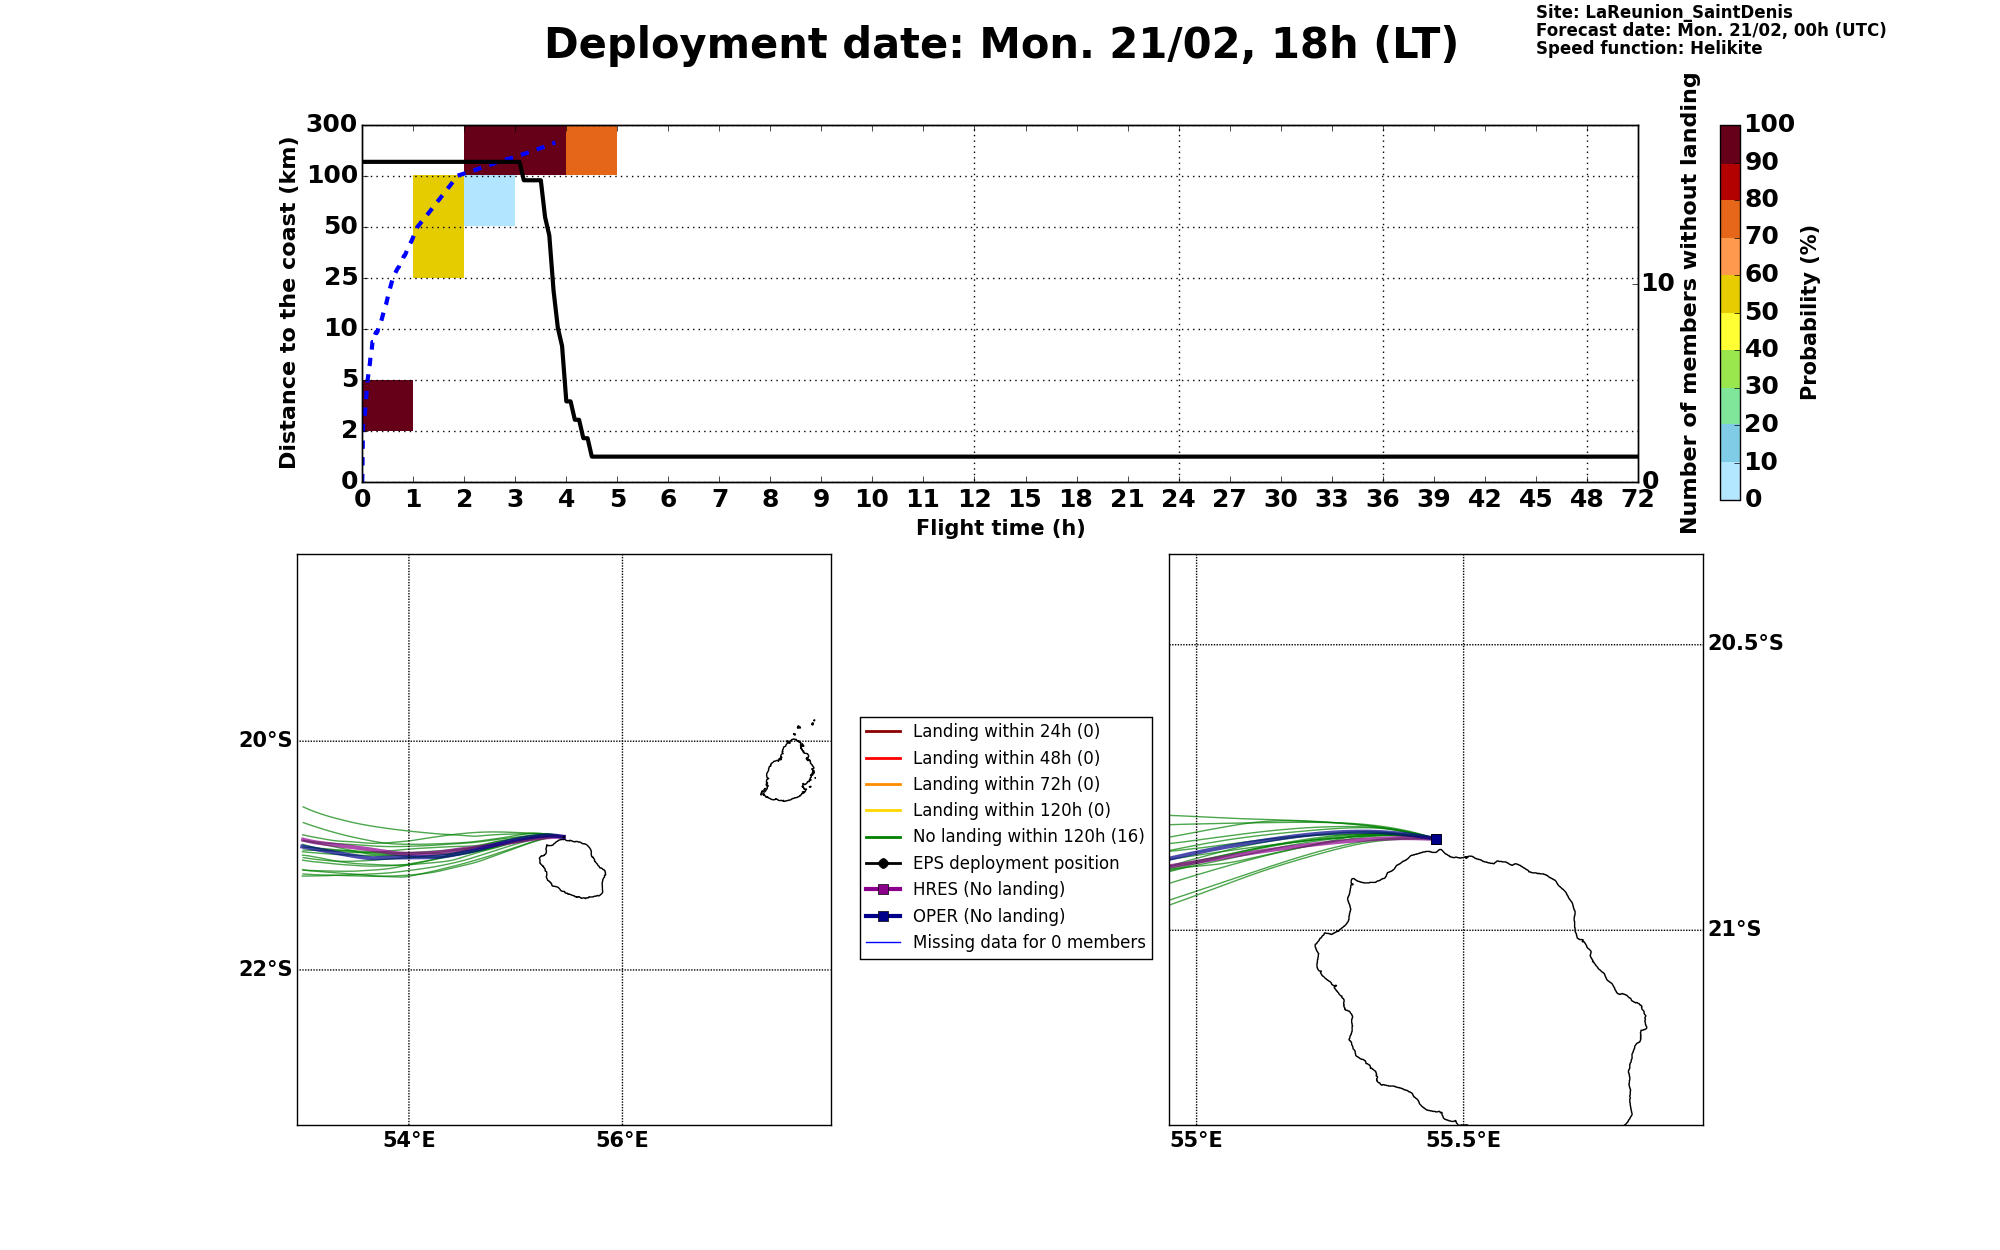2000x1250 pixels.
Task: Click the dark red 100% colorbar segment
Action: 1730,144
